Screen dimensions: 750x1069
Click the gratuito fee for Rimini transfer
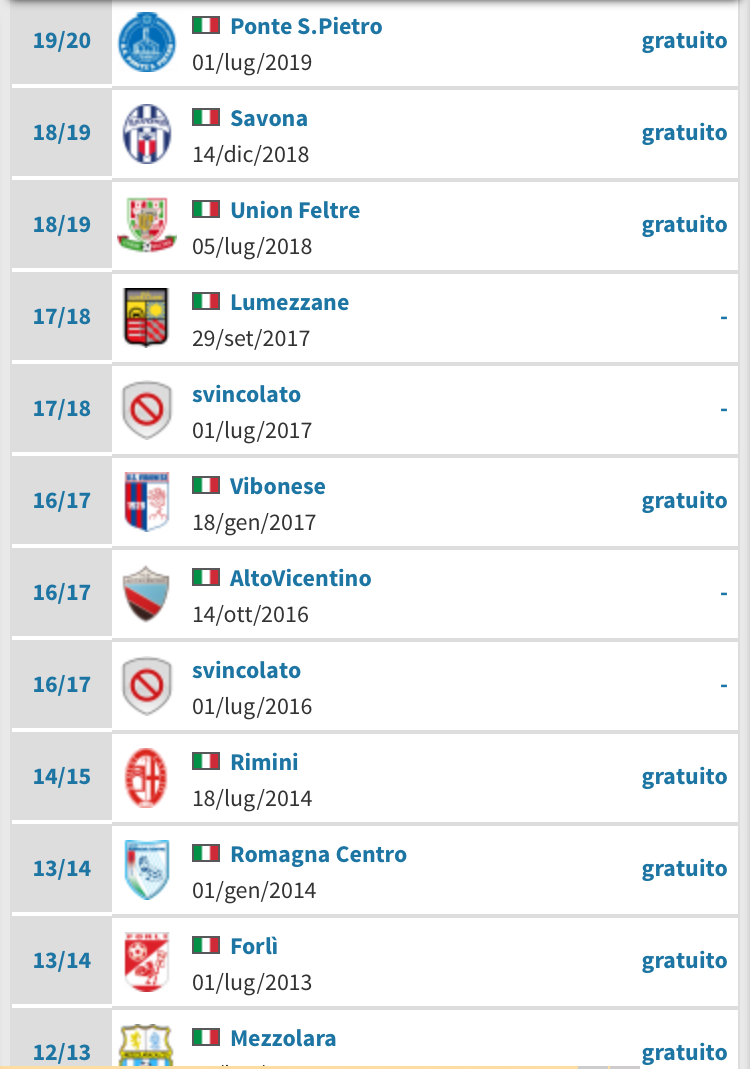684,777
